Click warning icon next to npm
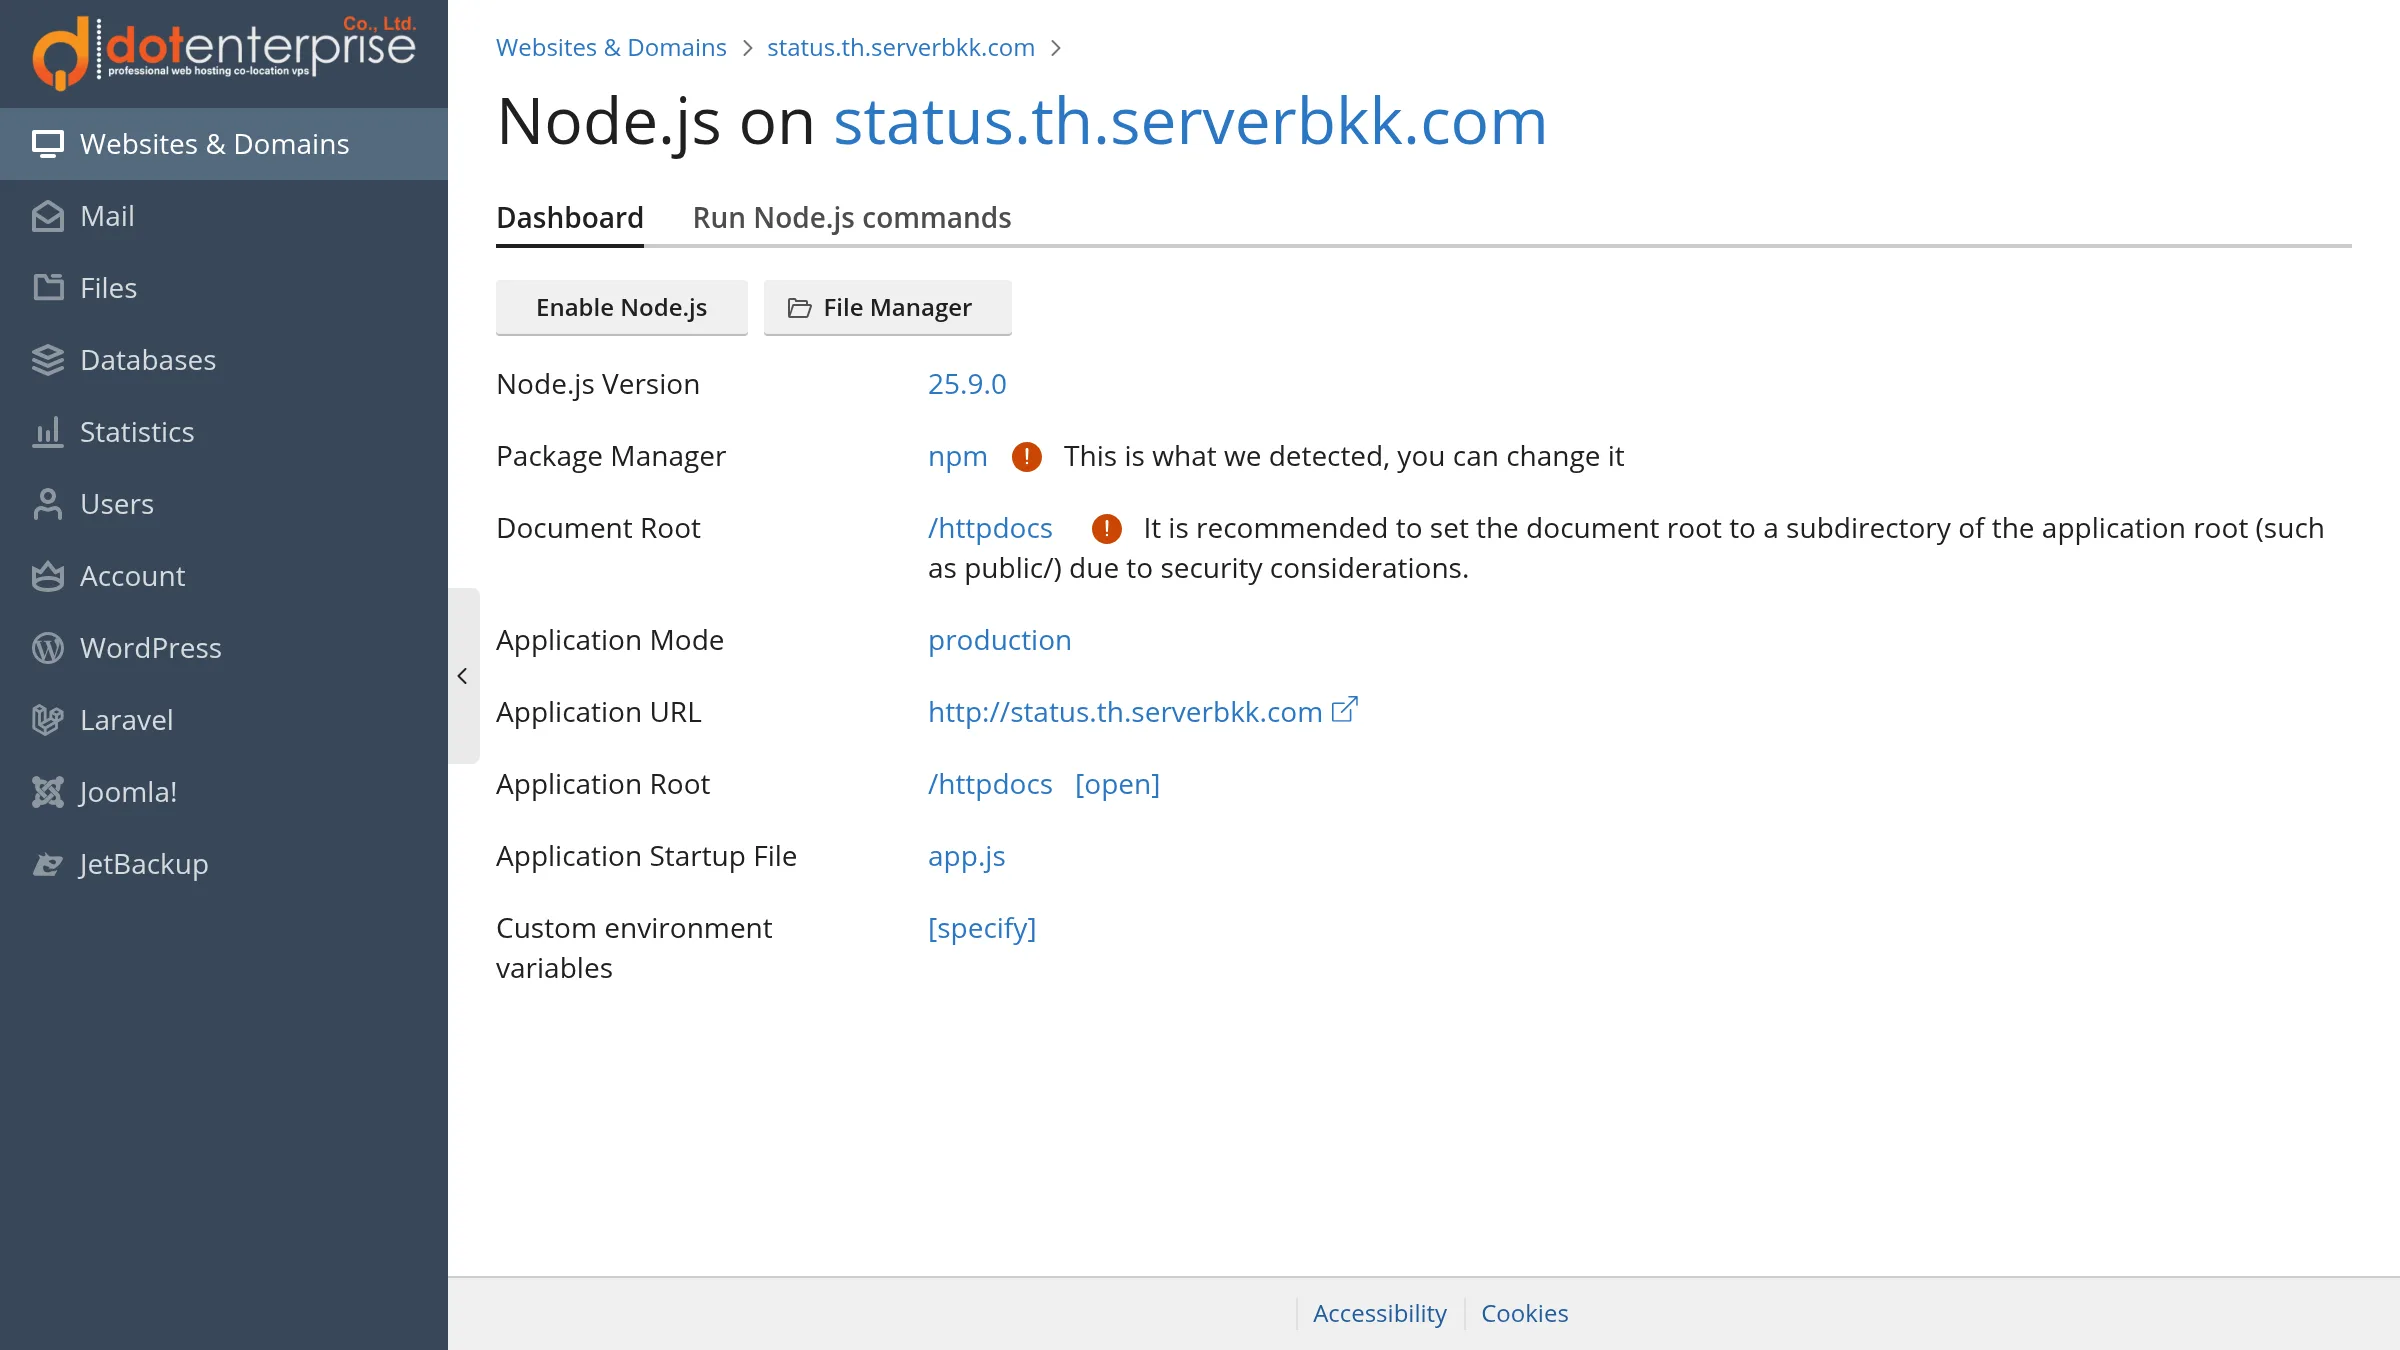The image size is (2400, 1350). (x=1027, y=457)
